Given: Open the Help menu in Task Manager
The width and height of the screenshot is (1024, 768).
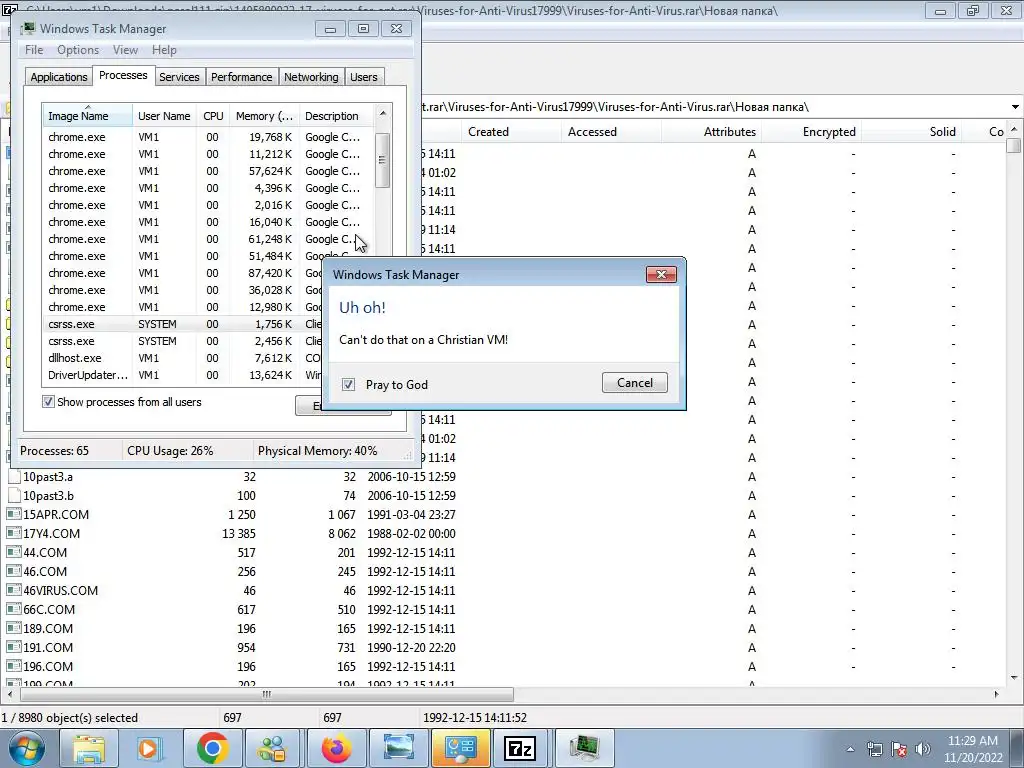Looking at the screenshot, I should (164, 50).
